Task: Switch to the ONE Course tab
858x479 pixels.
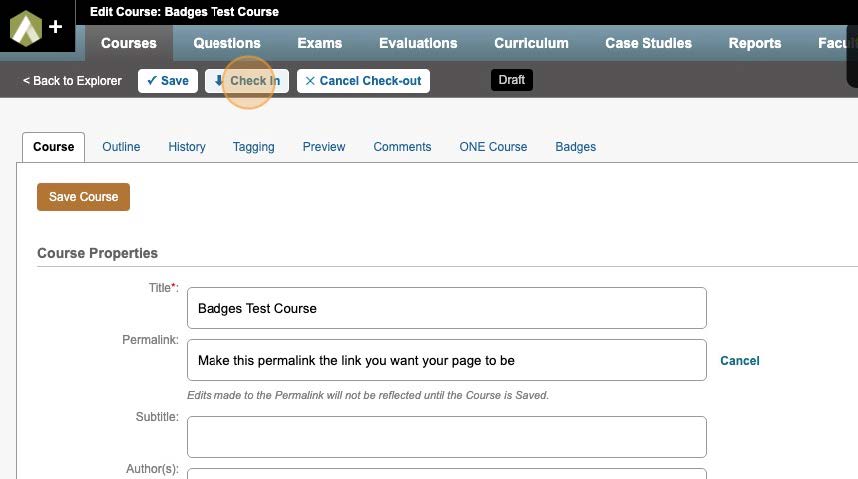Action: pyautogui.click(x=493, y=147)
